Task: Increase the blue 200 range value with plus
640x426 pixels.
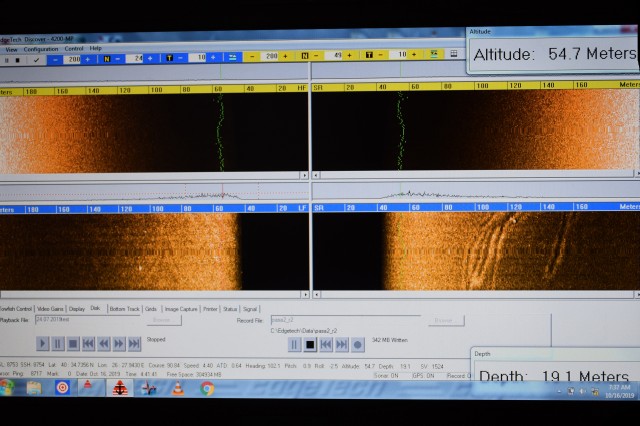Action: click(90, 59)
